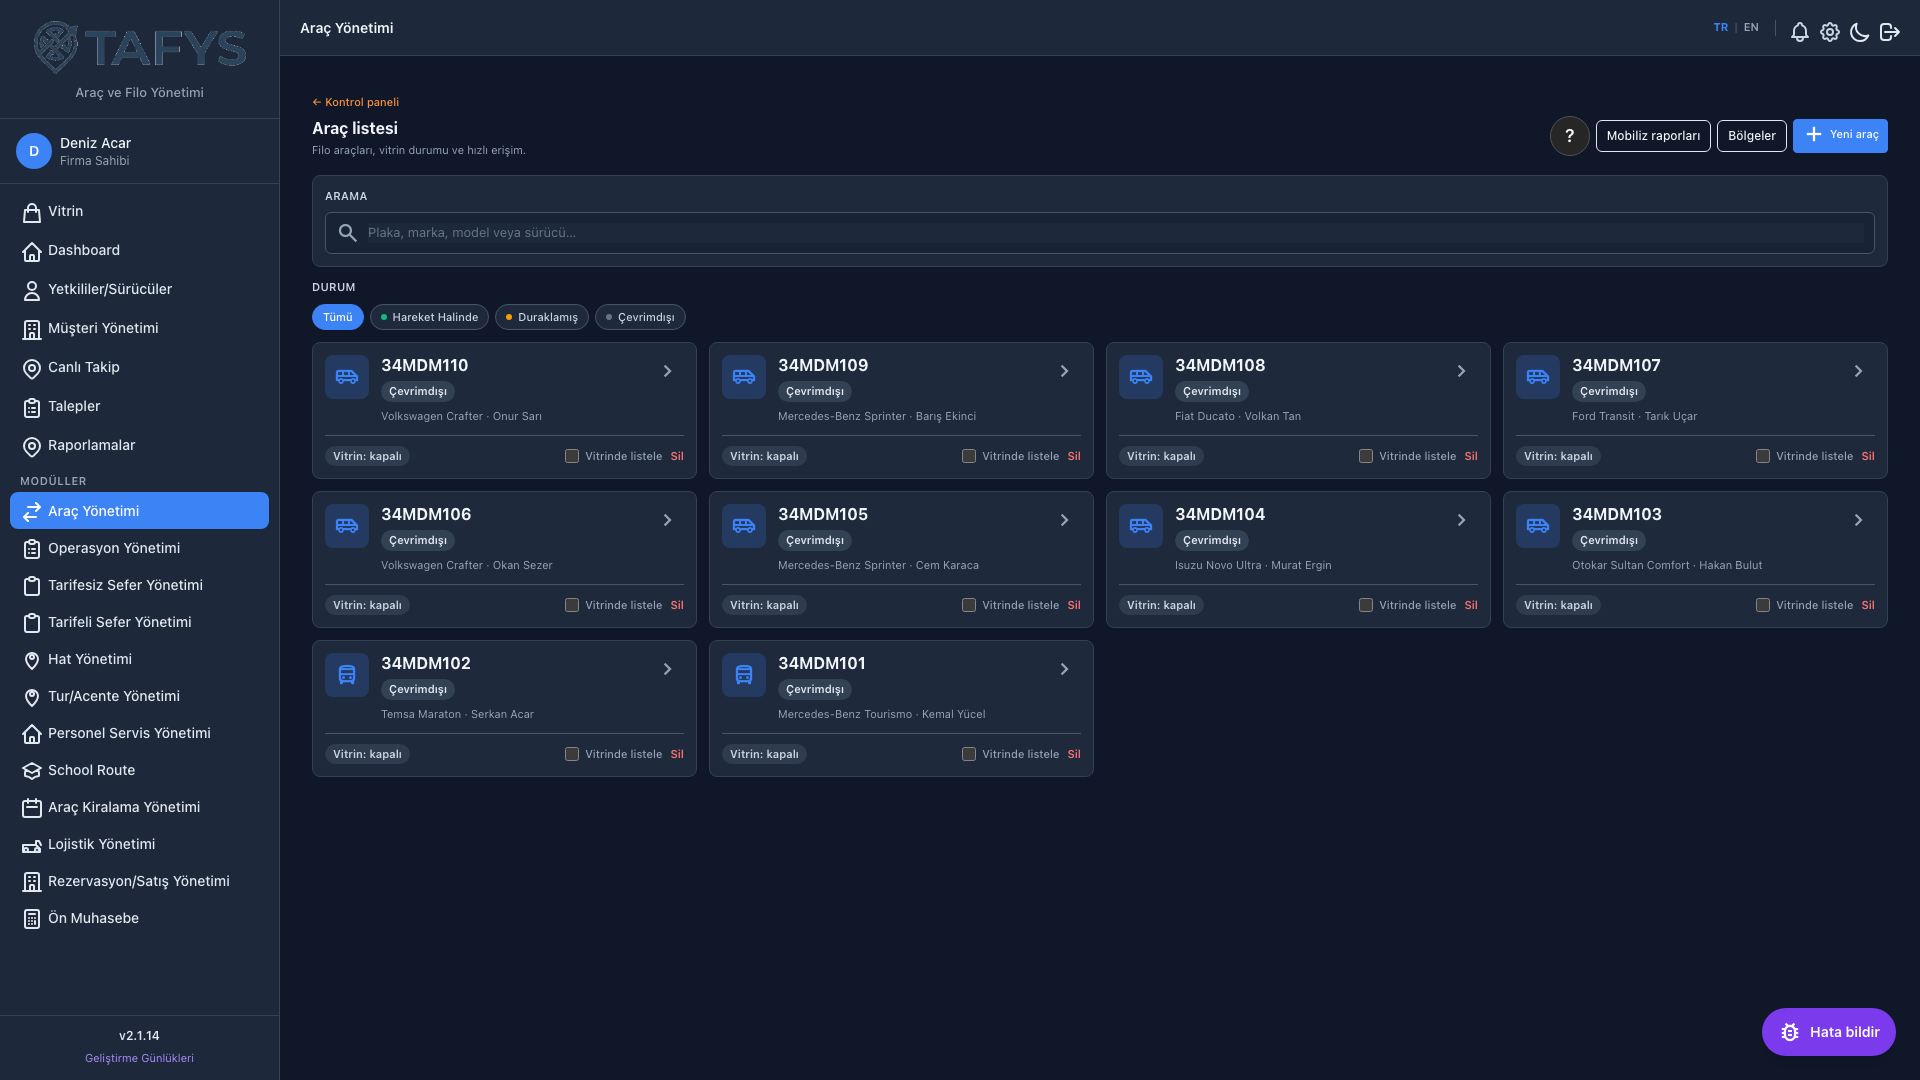
Task: Check 'Vitrinde listele' for 34MDM108
Action: click(x=1366, y=456)
